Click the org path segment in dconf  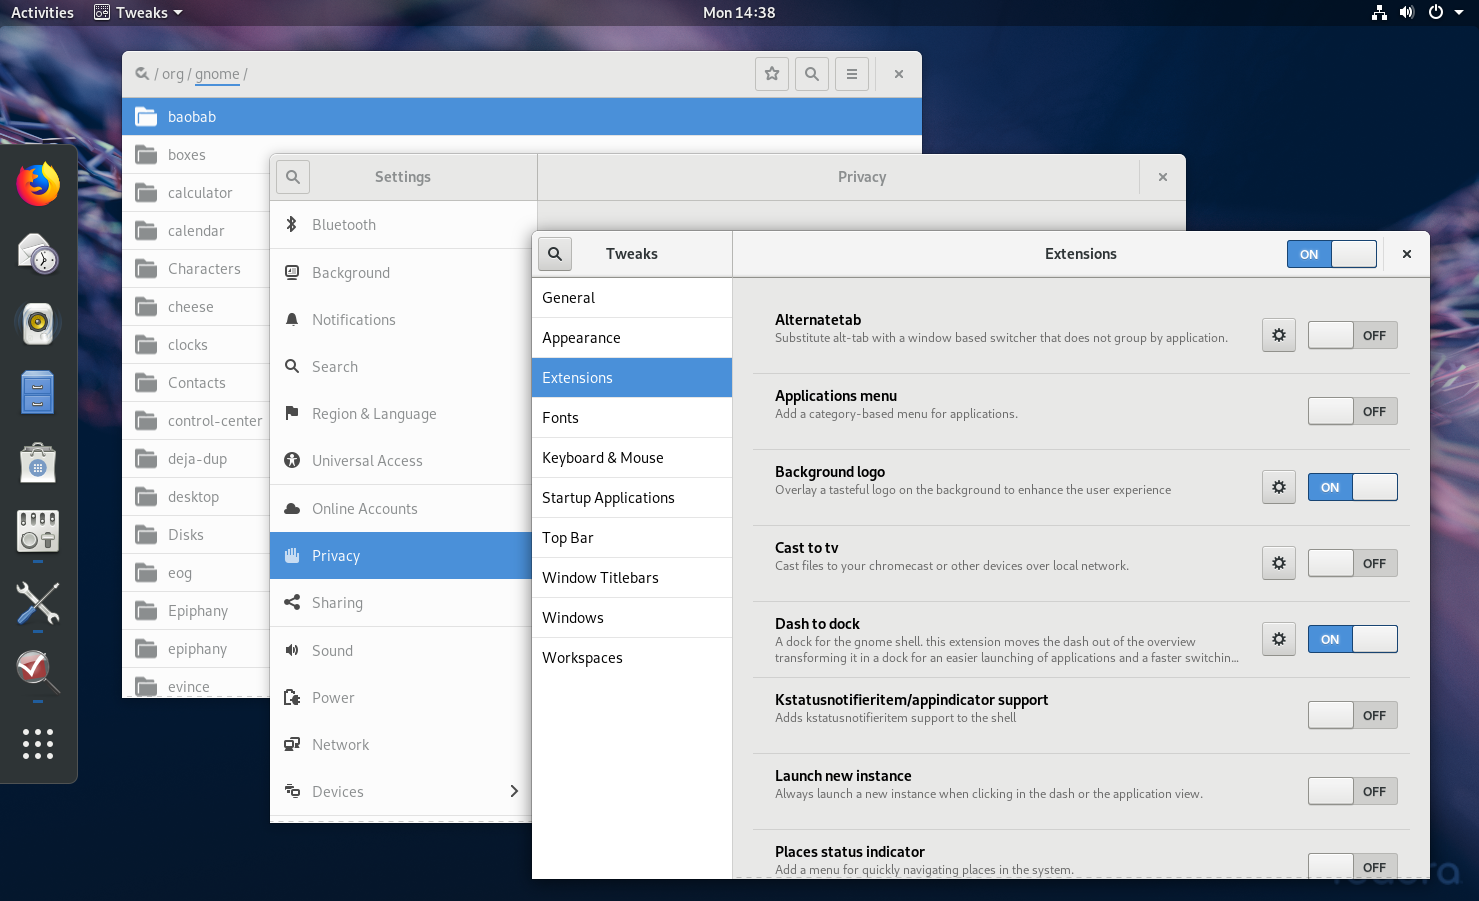(x=173, y=74)
